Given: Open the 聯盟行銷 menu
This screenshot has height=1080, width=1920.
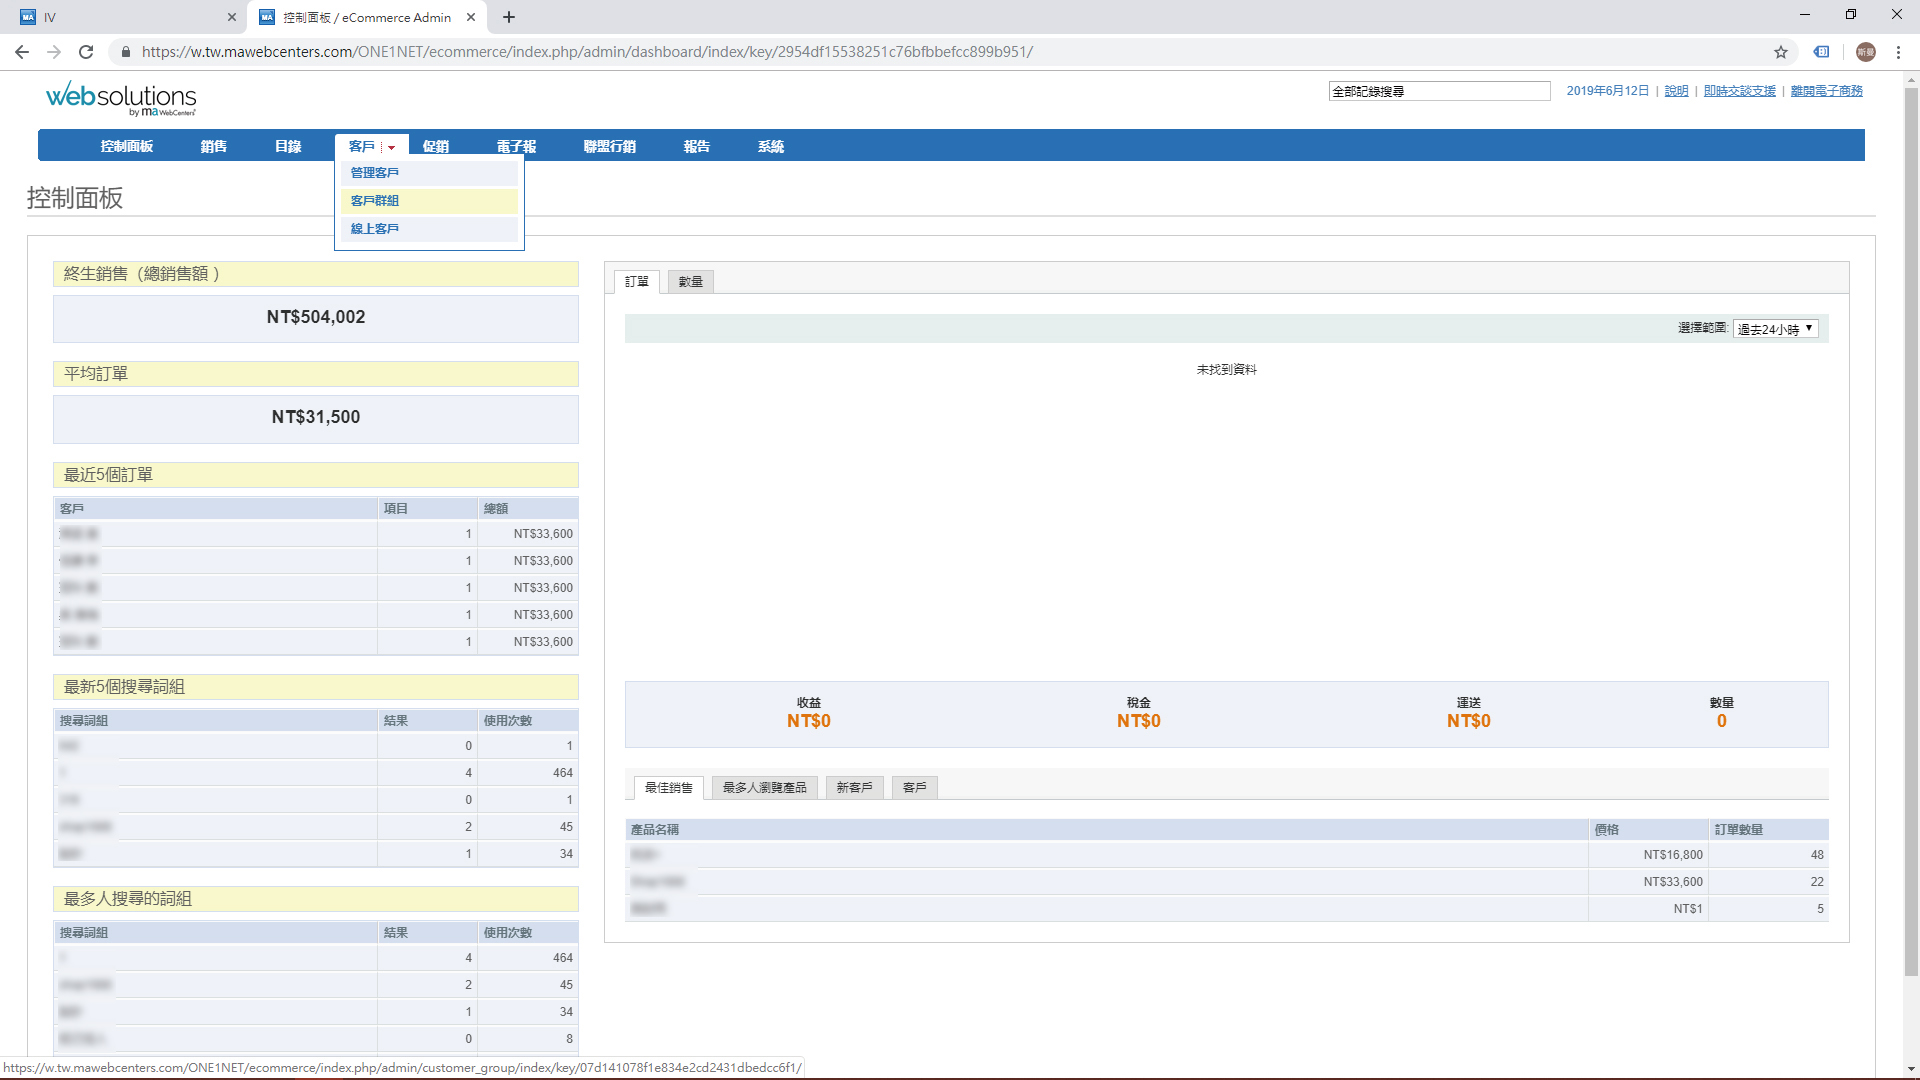Looking at the screenshot, I should (x=610, y=146).
